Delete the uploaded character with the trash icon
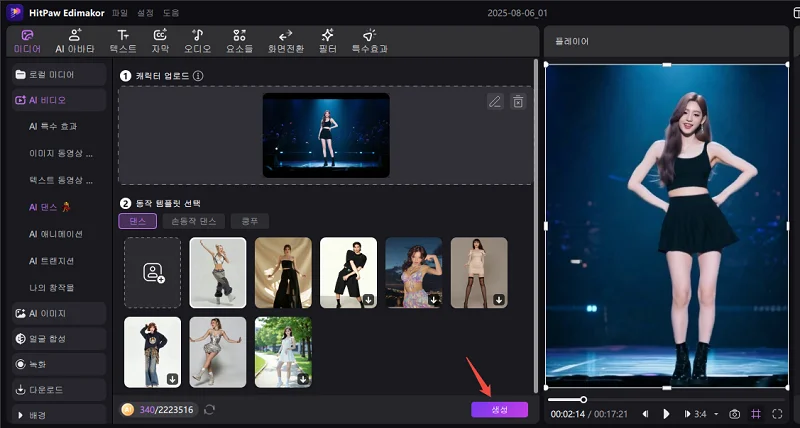The image size is (800, 428). point(518,101)
